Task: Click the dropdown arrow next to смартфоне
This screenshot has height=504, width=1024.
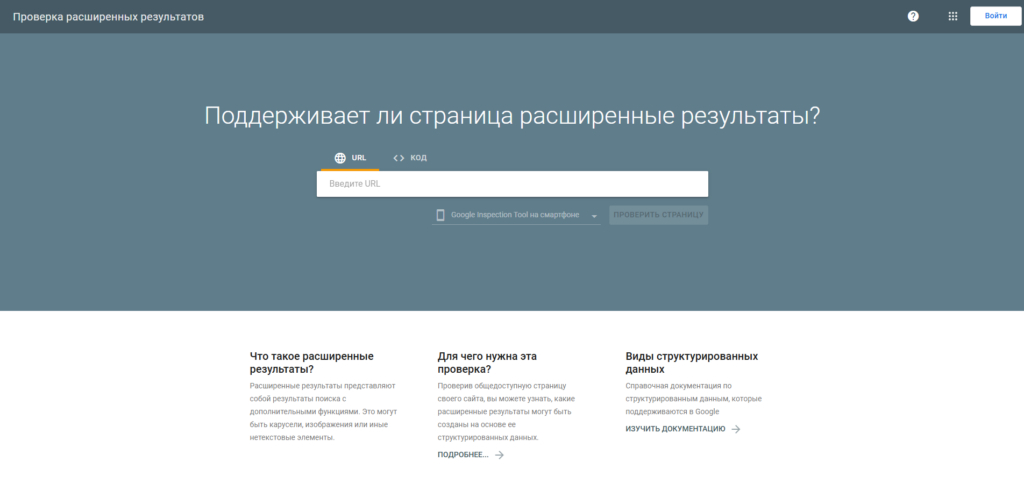Action: 594,216
